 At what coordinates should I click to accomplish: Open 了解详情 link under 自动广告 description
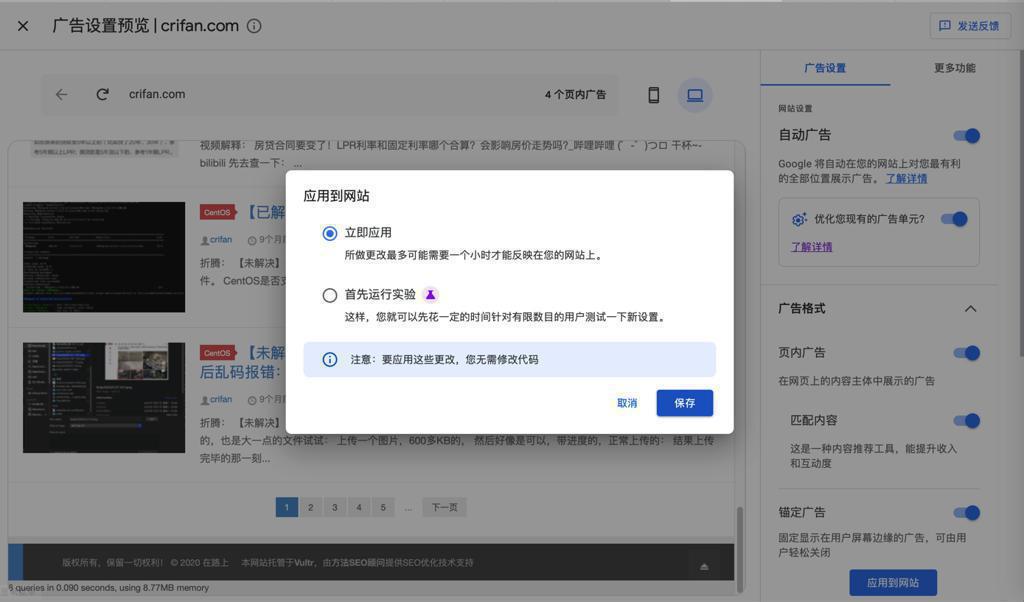coord(906,178)
